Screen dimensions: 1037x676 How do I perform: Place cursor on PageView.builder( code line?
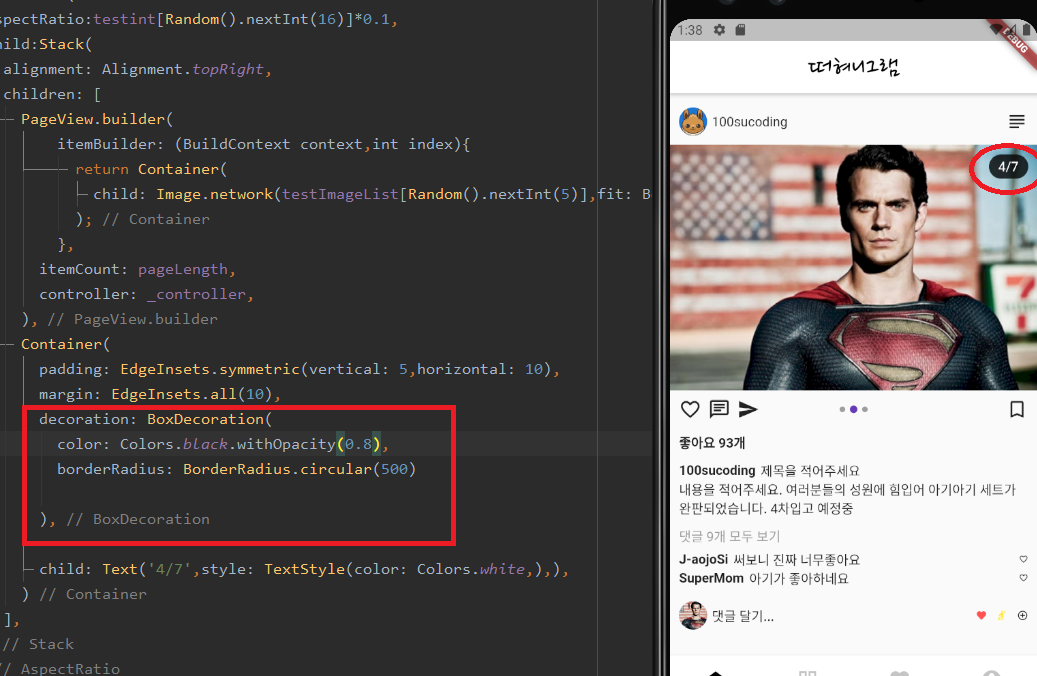point(97,119)
